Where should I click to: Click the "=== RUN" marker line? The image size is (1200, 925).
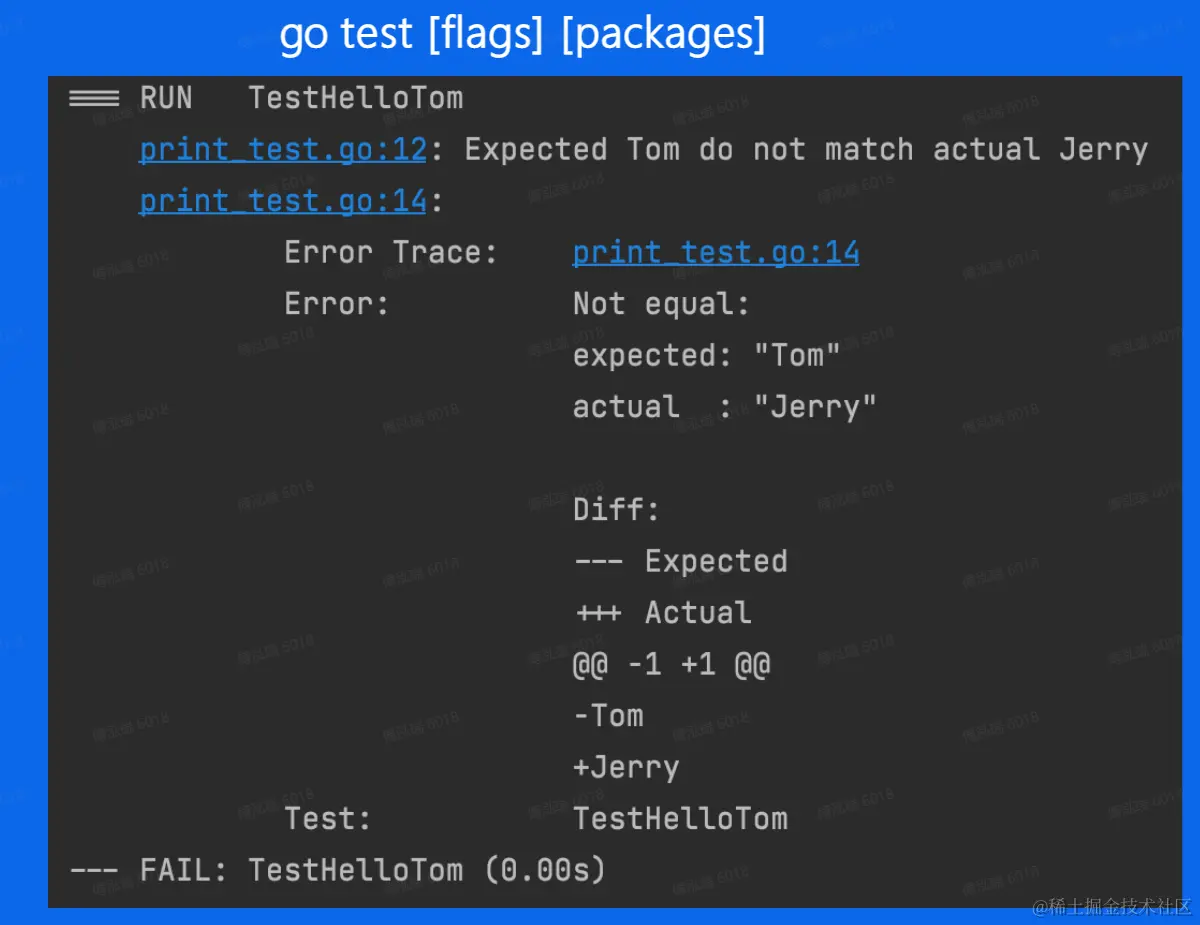pos(130,98)
